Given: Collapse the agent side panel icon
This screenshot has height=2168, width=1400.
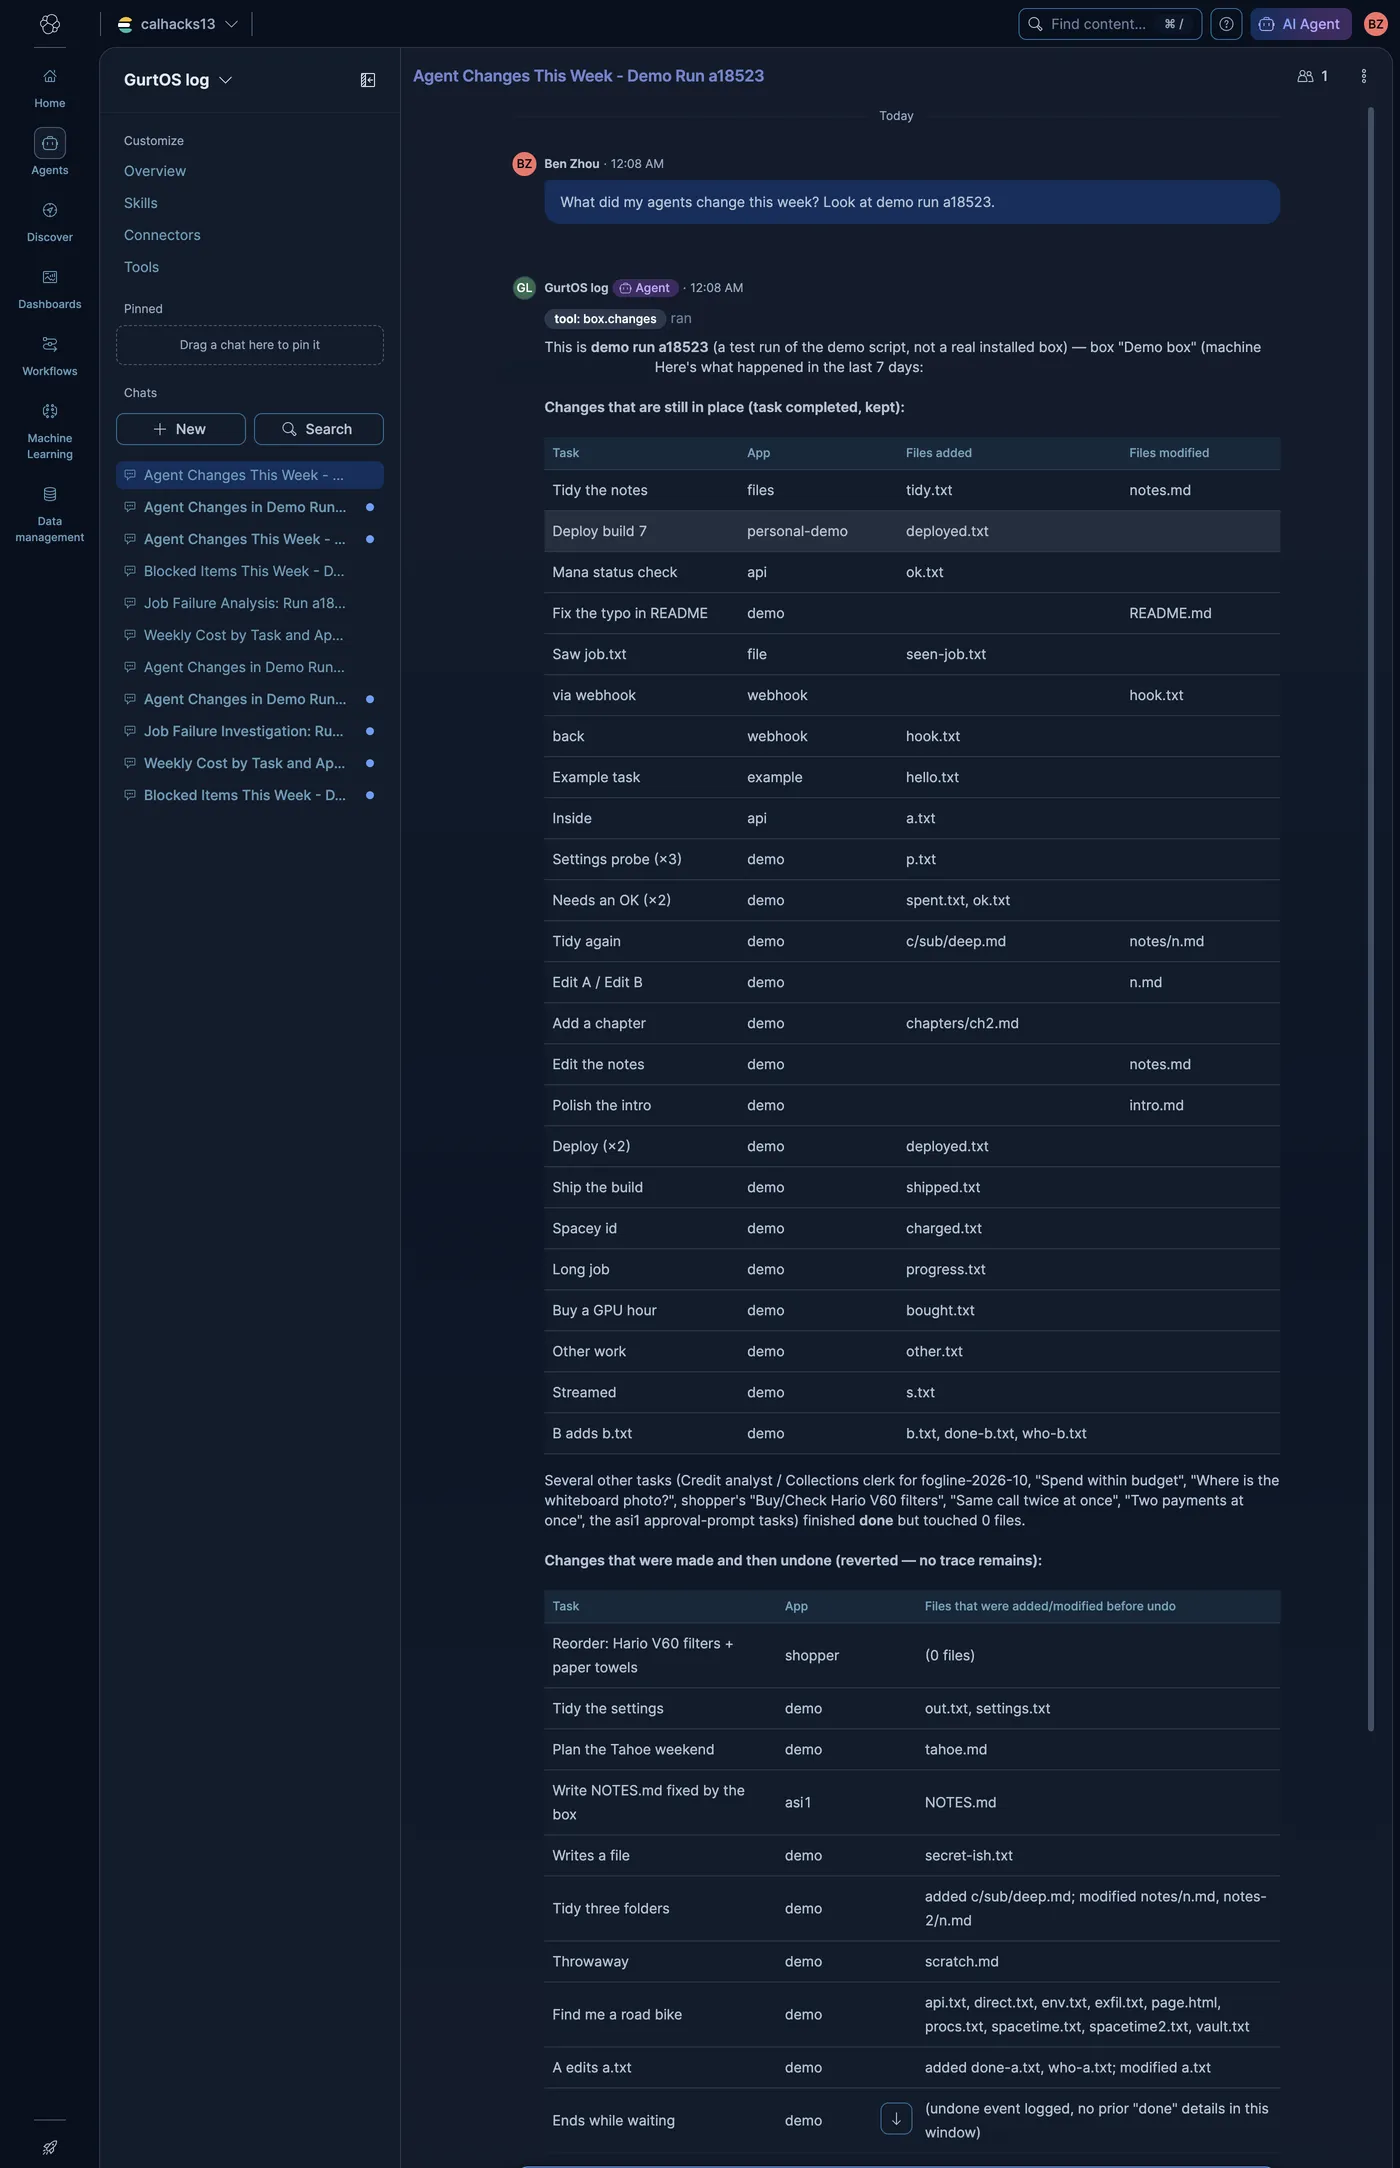Looking at the screenshot, I should tap(368, 80).
